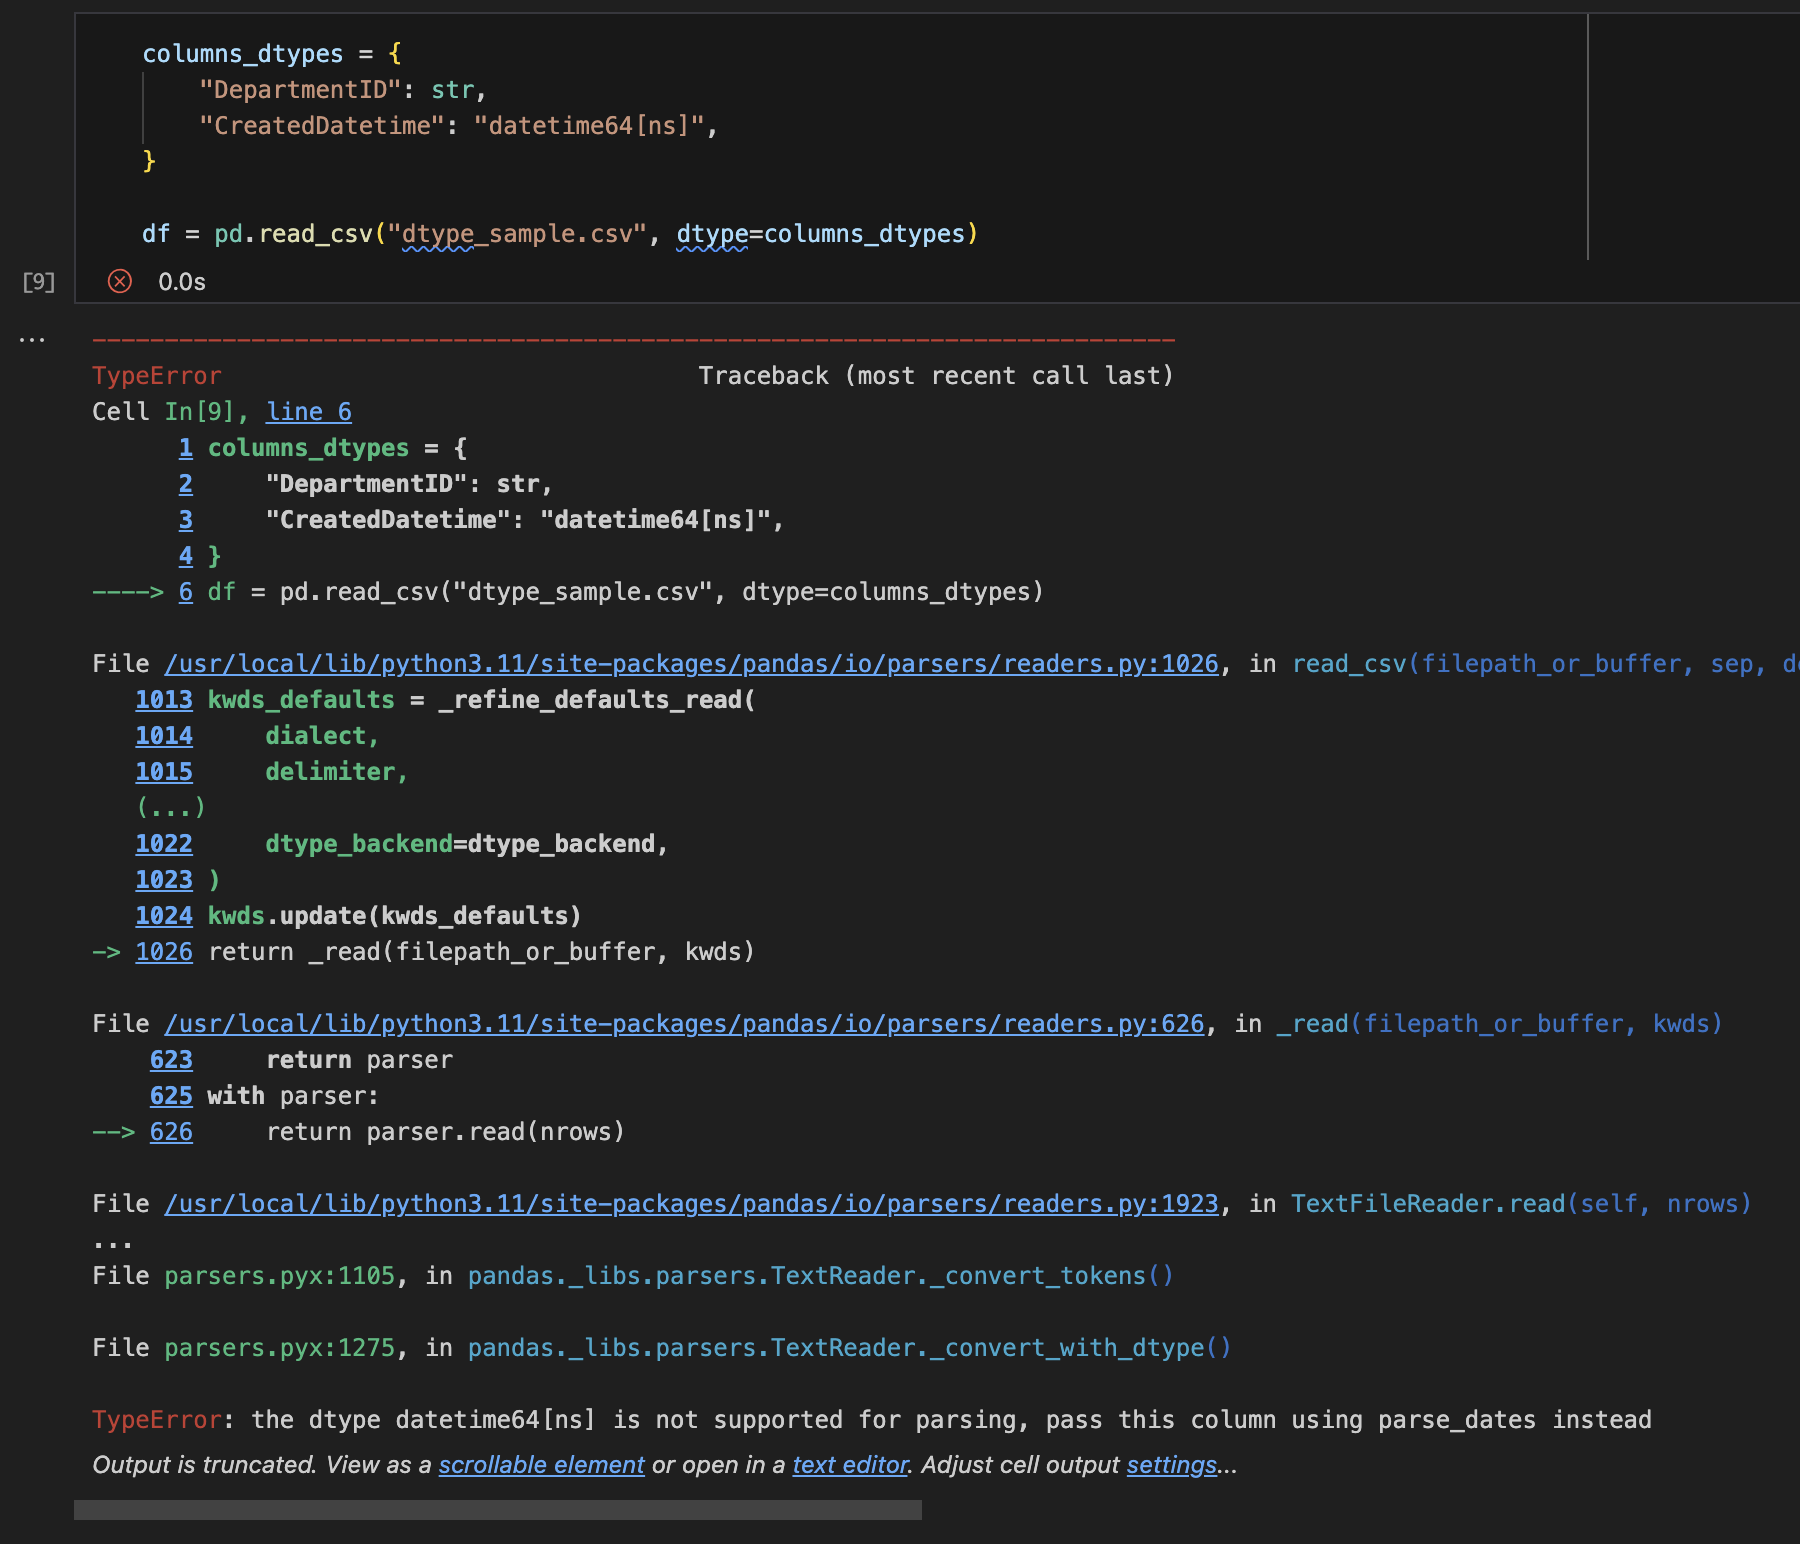Click the _convert_tokens function name
1800x1544 pixels.
pyautogui.click(x=1039, y=1276)
